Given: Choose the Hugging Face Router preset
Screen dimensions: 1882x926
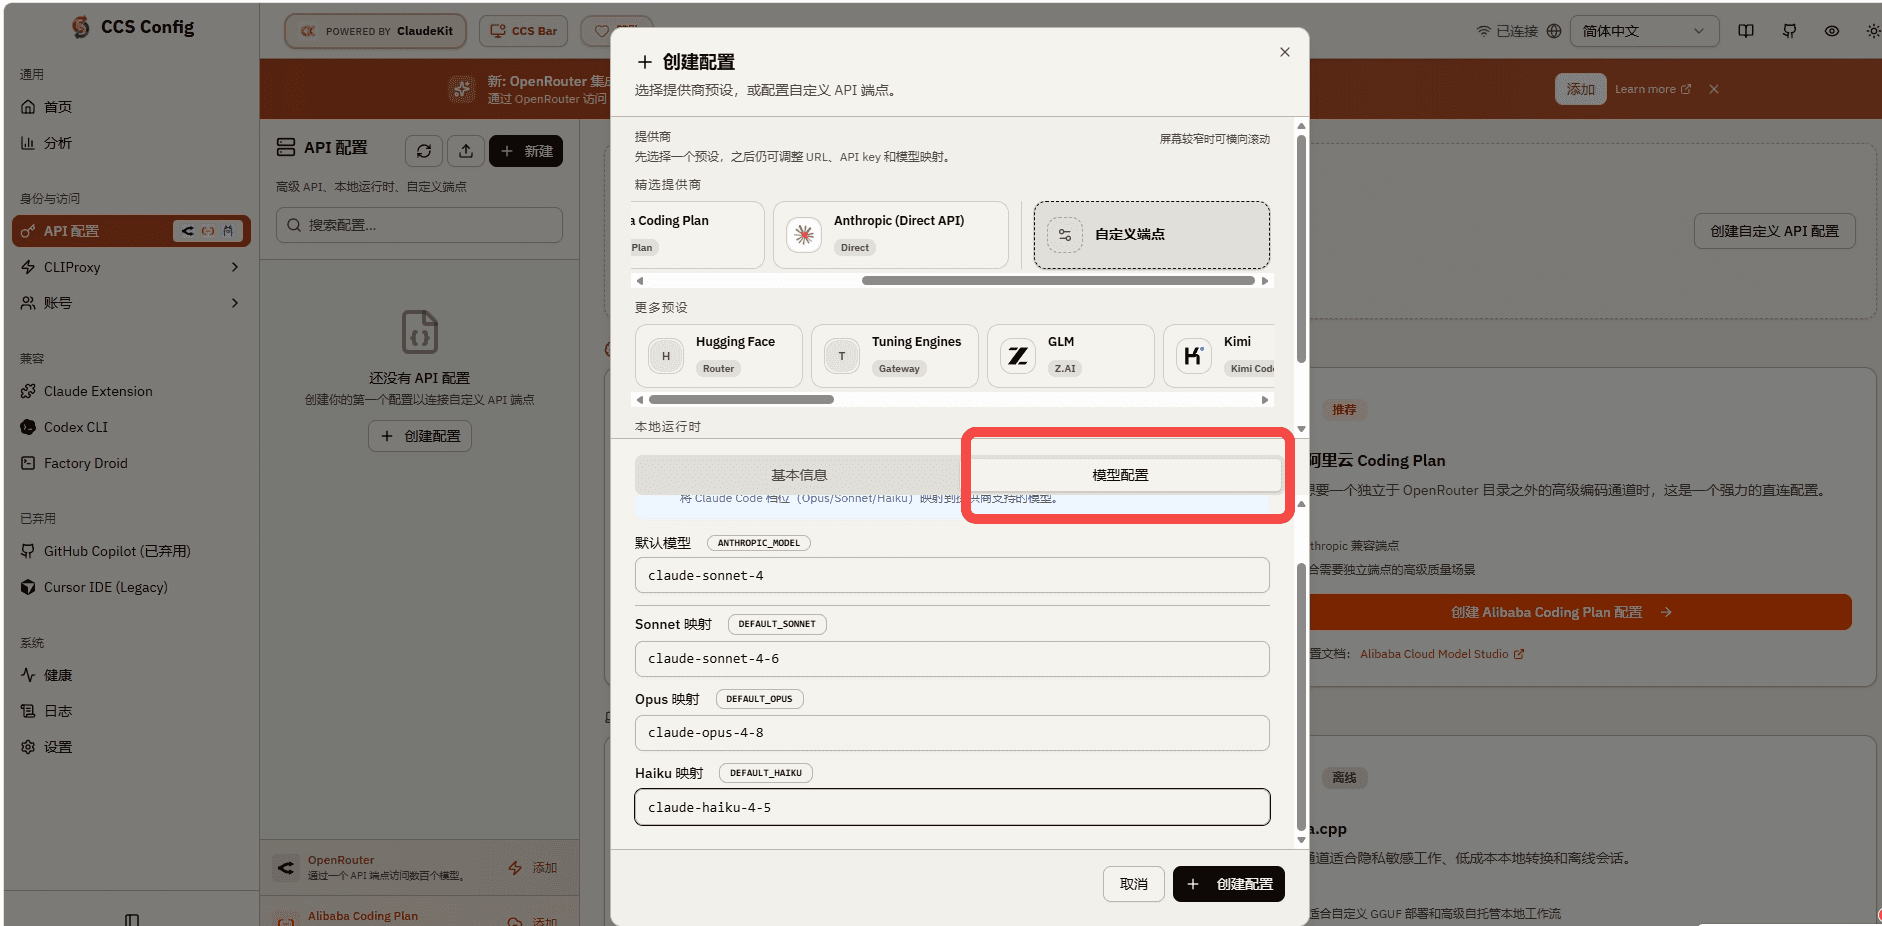Looking at the screenshot, I should tap(719, 356).
